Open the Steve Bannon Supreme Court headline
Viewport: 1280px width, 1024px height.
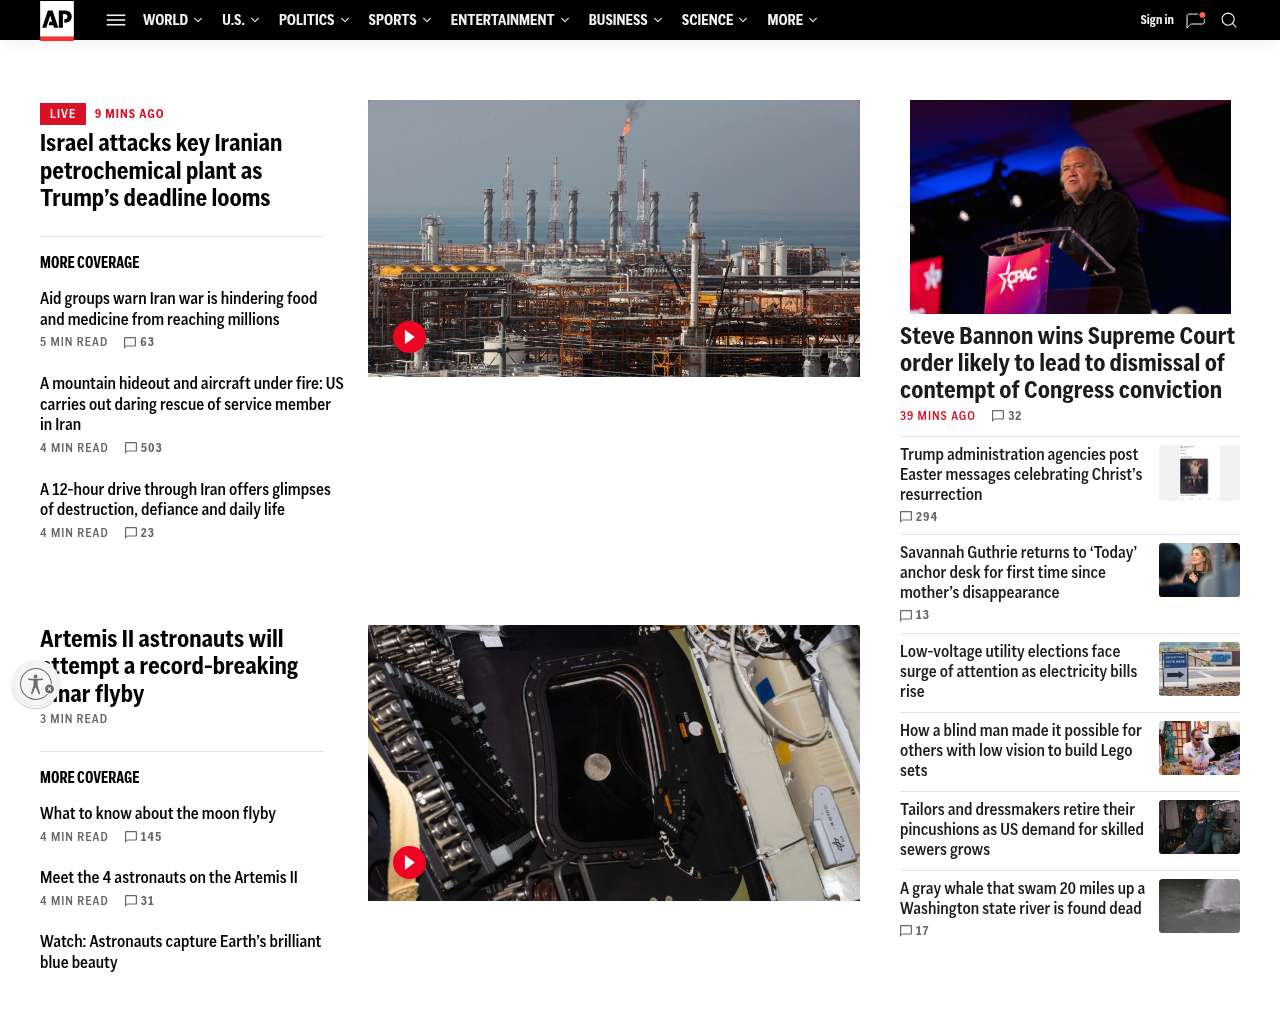(1067, 363)
